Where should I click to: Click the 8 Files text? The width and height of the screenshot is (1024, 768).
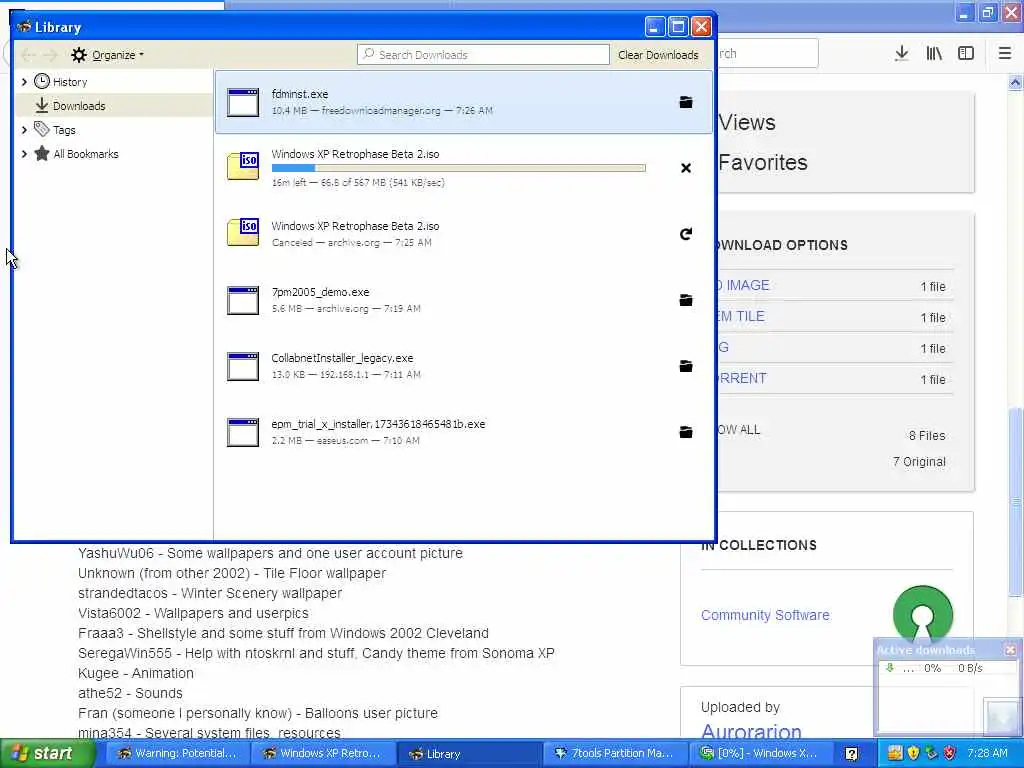[x=927, y=436]
